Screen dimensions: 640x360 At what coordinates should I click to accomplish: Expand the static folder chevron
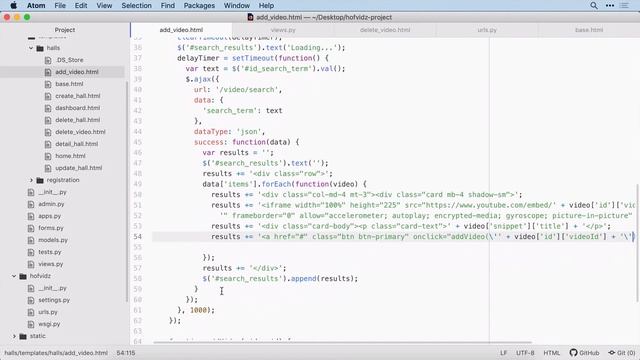[14, 336]
